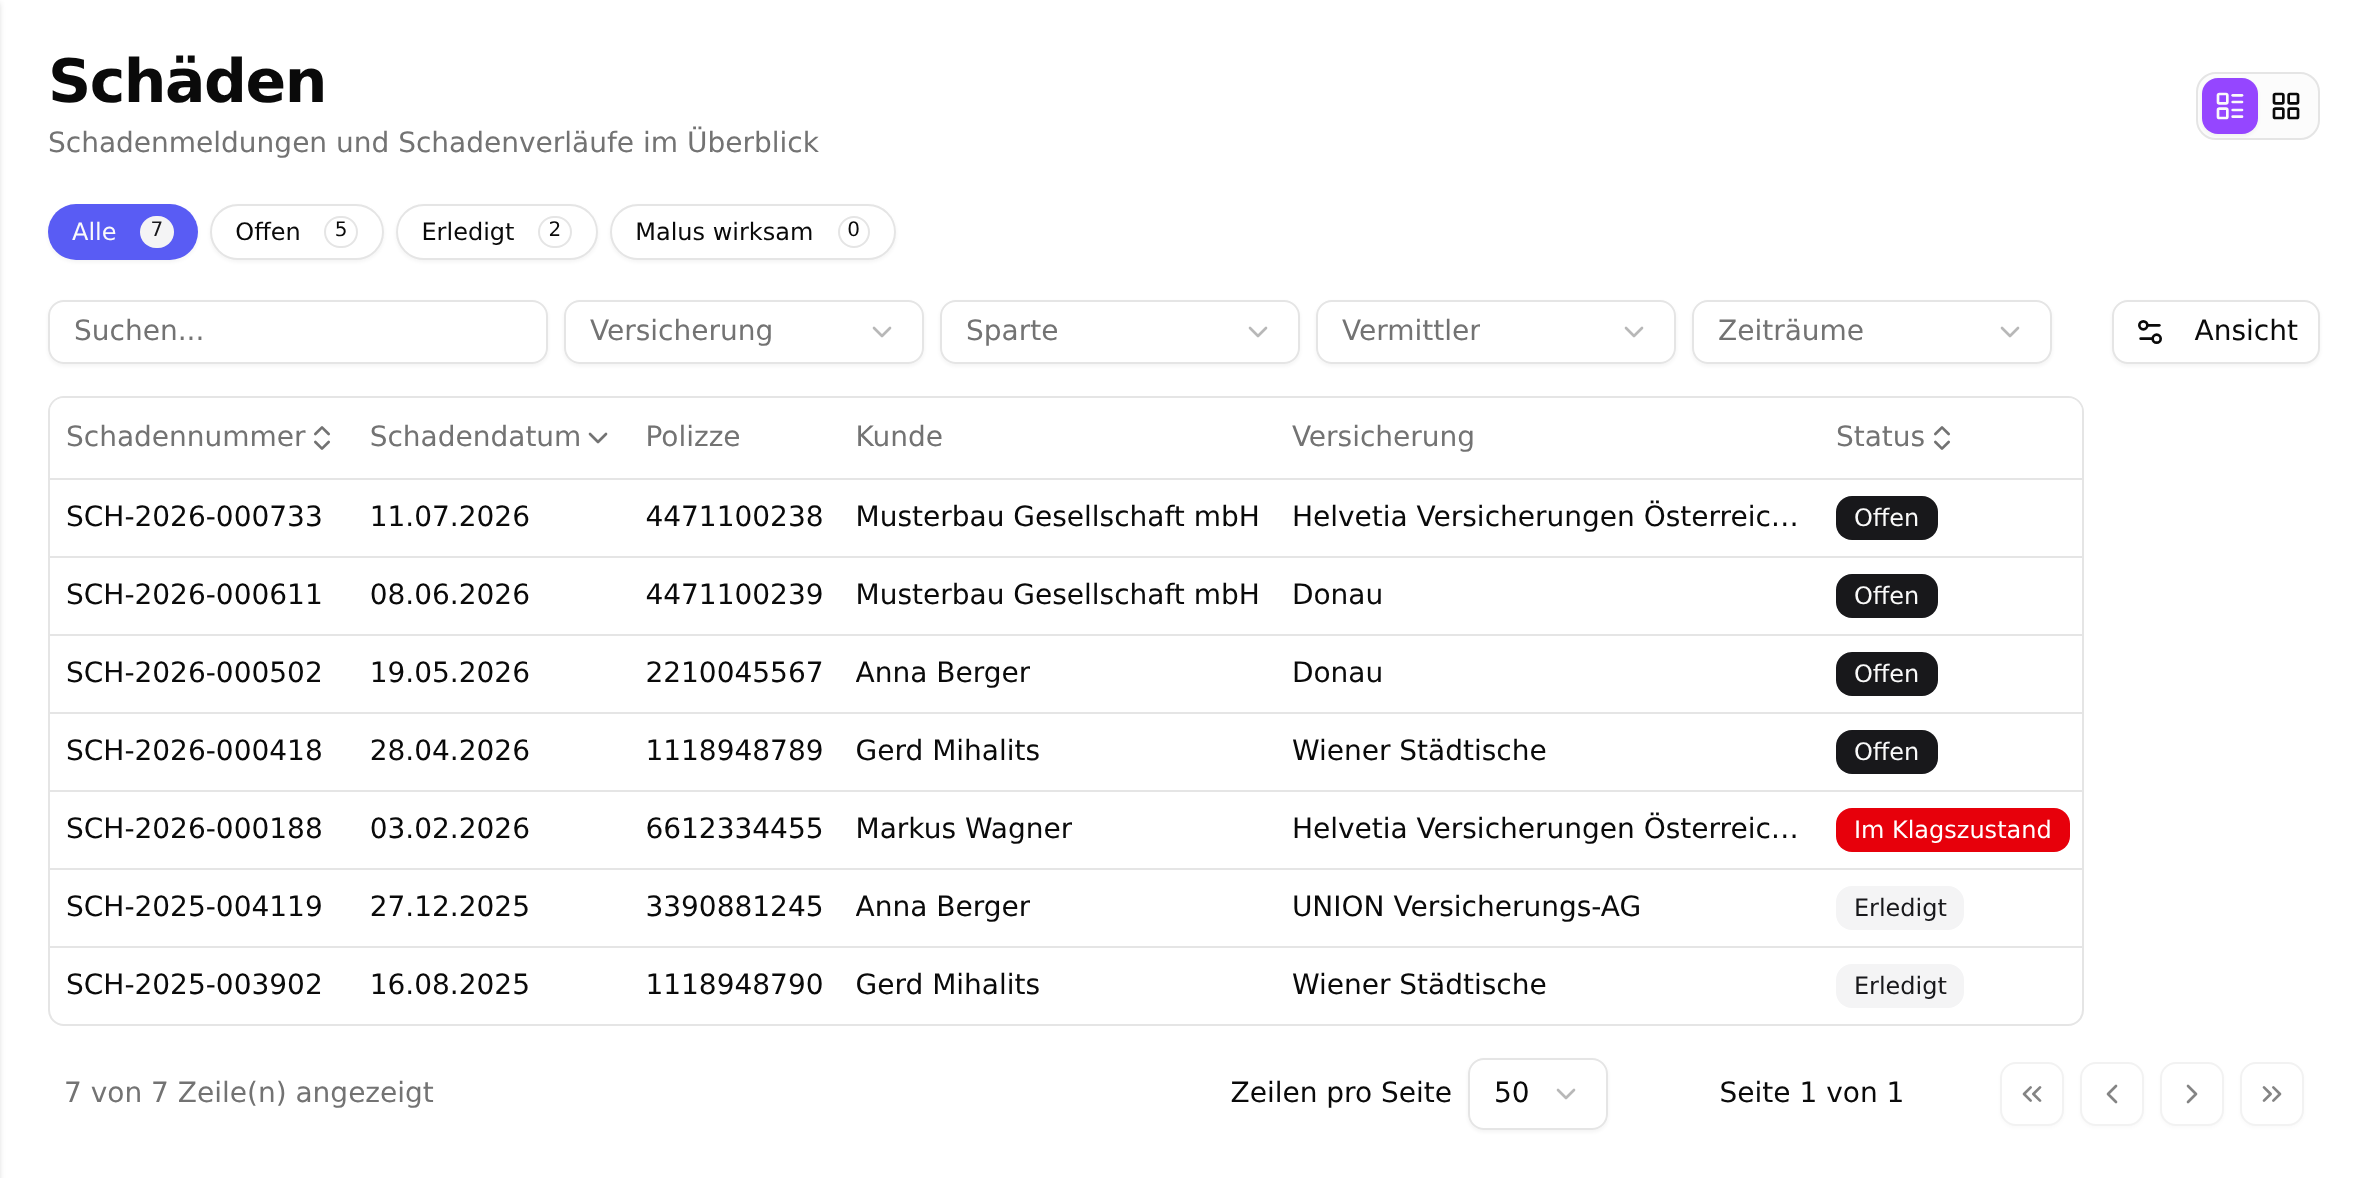
Task: Open the Versicherung dropdown filter
Action: 744,332
